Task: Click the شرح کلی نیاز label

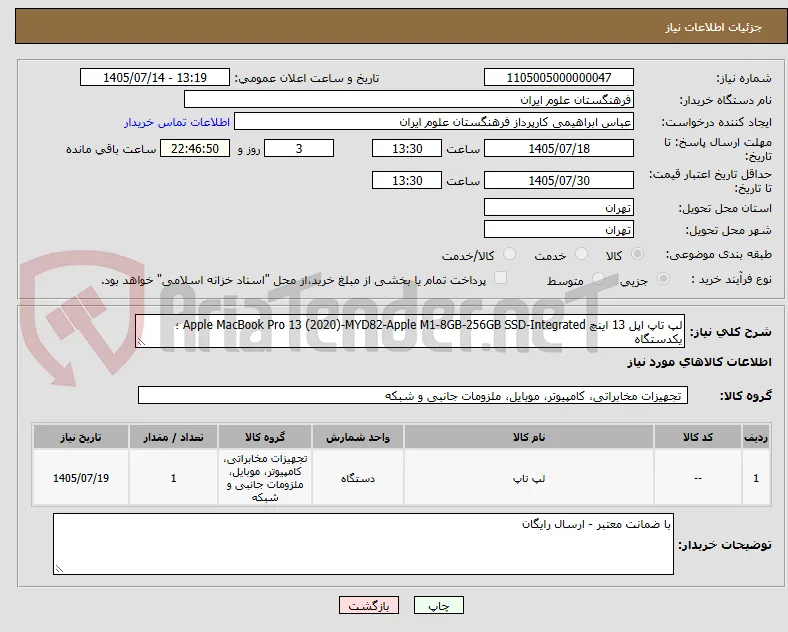Action: pos(731,332)
